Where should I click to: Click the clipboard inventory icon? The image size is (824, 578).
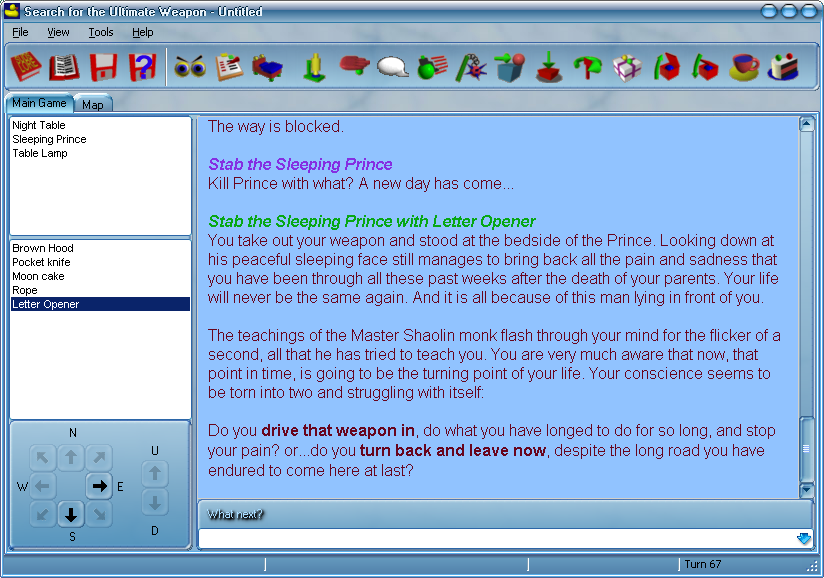coord(229,67)
